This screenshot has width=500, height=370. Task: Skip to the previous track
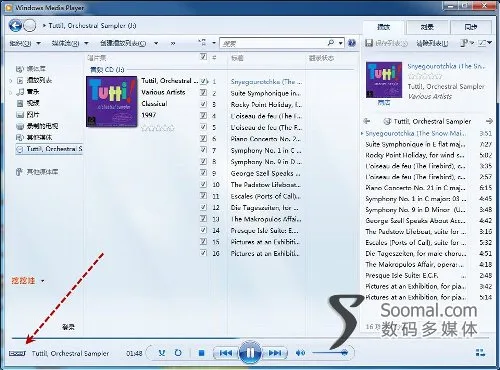click(x=226, y=353)
